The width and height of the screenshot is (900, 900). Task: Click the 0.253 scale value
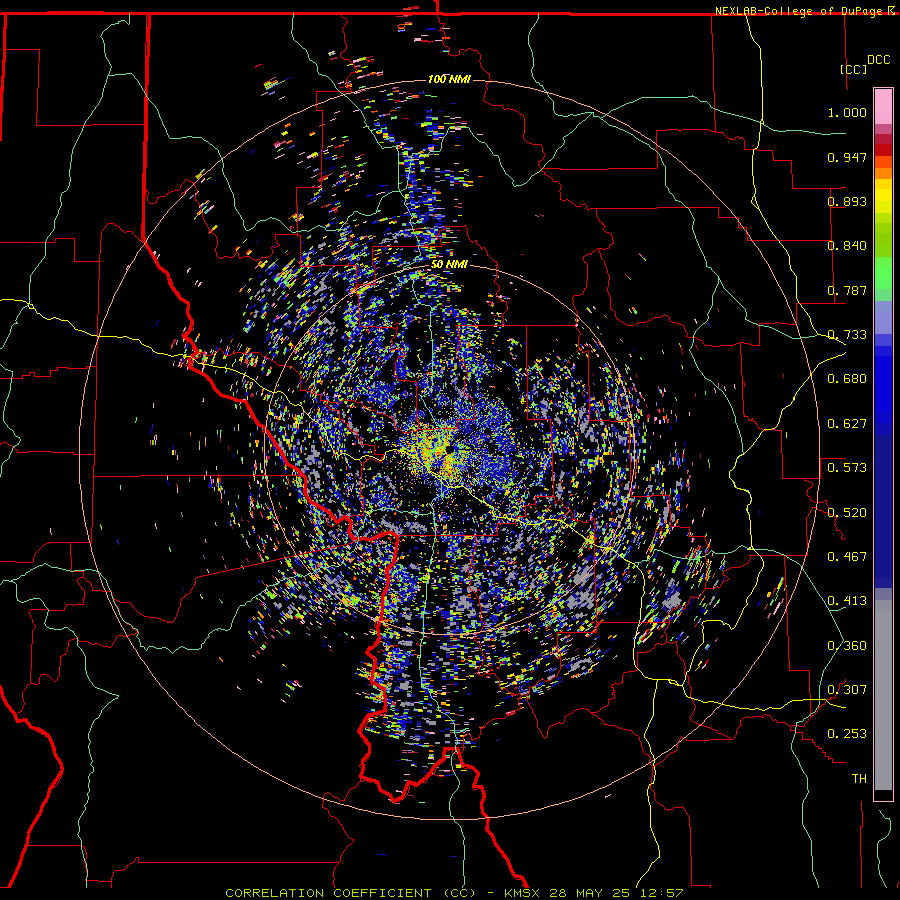point(847,734)
